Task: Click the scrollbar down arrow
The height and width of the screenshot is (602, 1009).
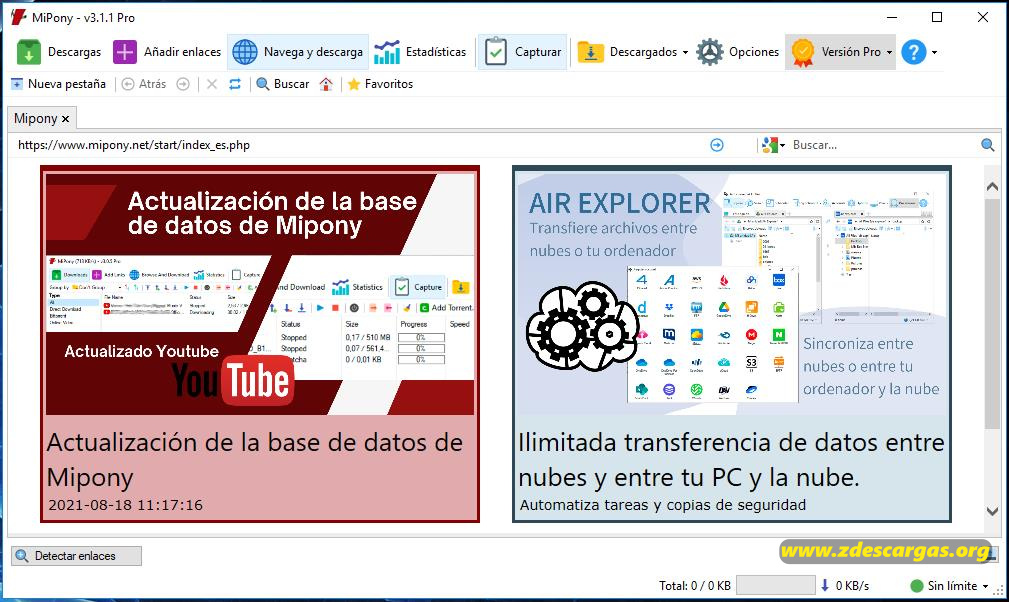Action: [x=992, y=511]
